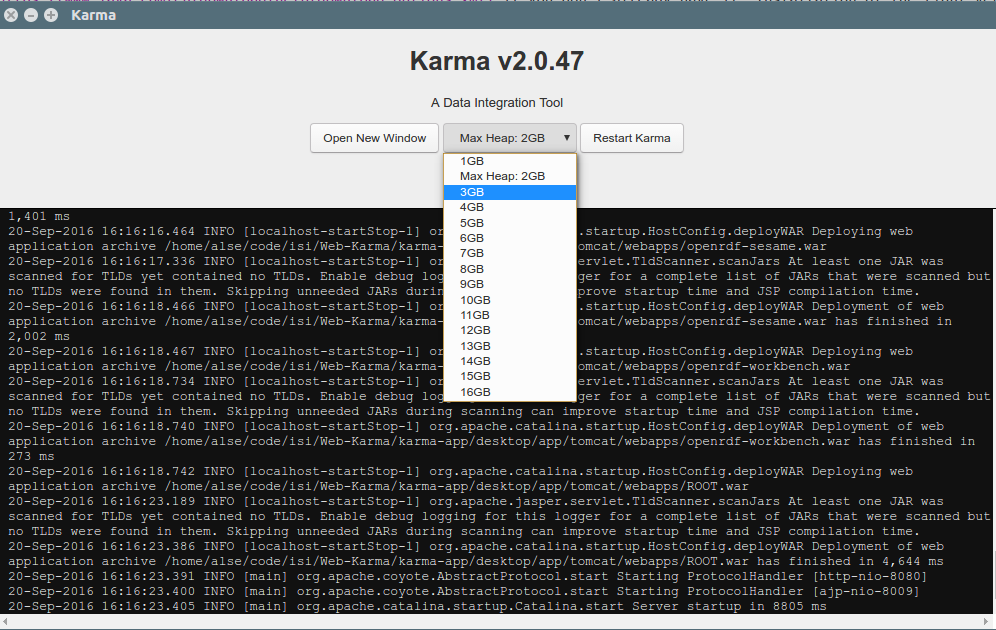Minimize the Karma window
The image size is (996, 630).
(30, 15)
